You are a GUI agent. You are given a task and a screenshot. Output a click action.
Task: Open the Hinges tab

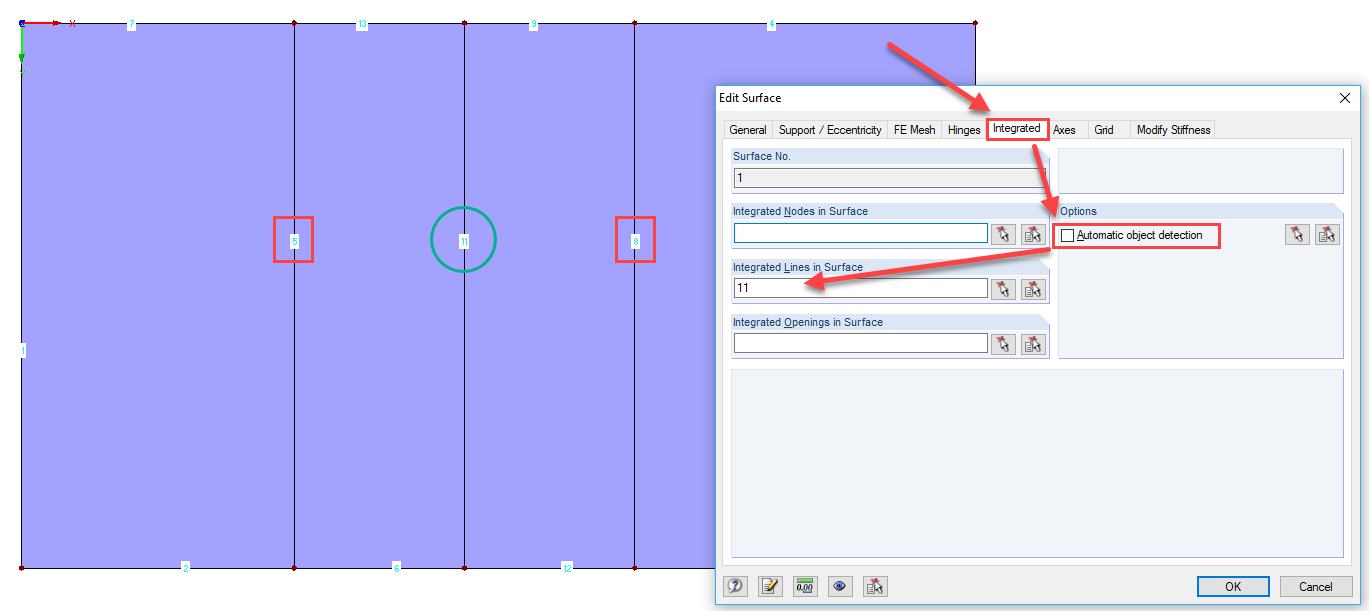point(962,129)
